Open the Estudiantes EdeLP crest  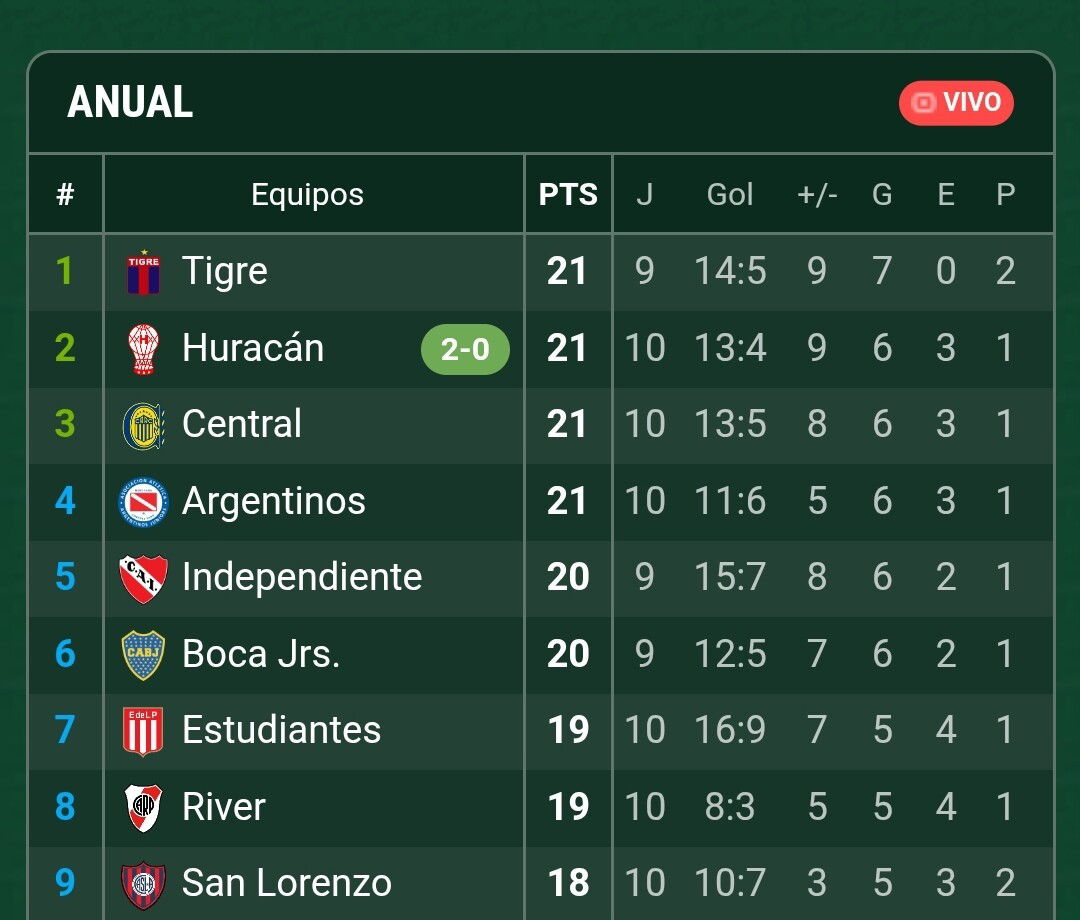coord(143,731)
